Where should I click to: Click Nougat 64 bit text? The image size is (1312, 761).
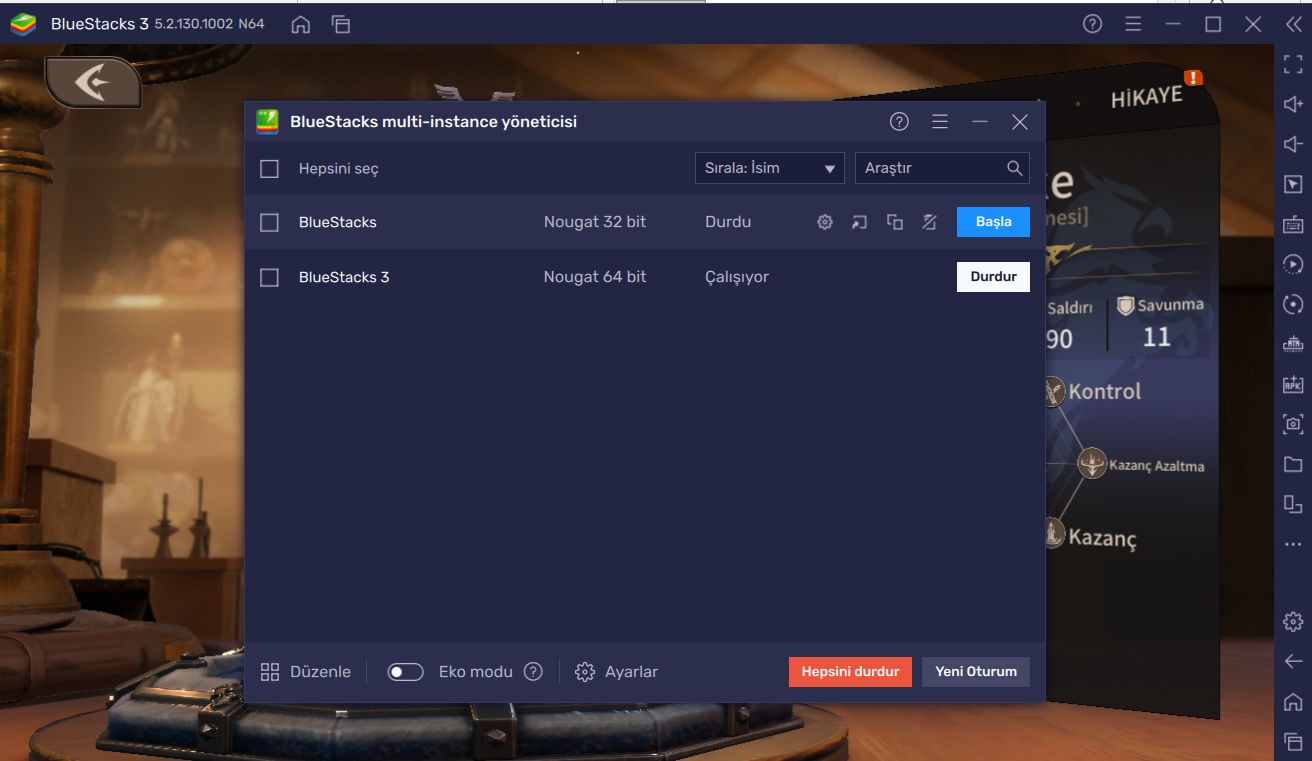point(595,277)
